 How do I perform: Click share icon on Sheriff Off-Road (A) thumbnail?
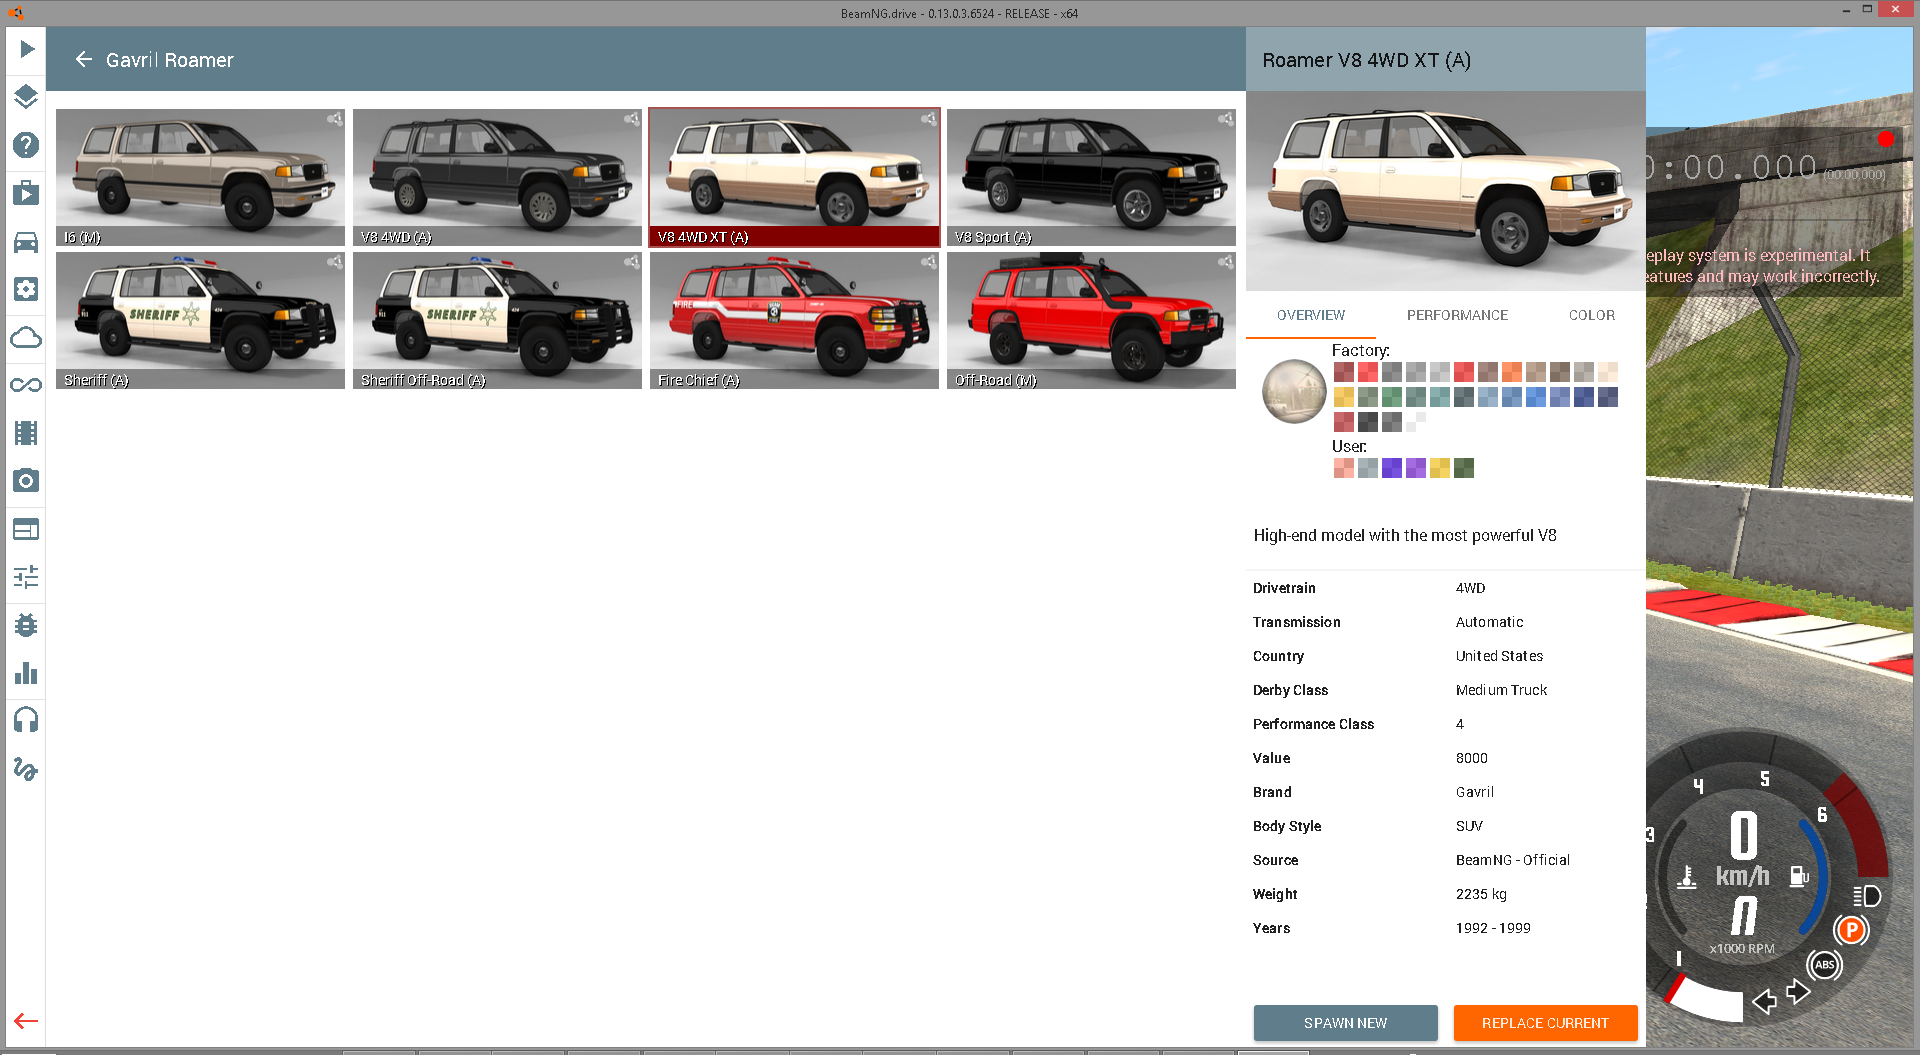pos(631,262)
